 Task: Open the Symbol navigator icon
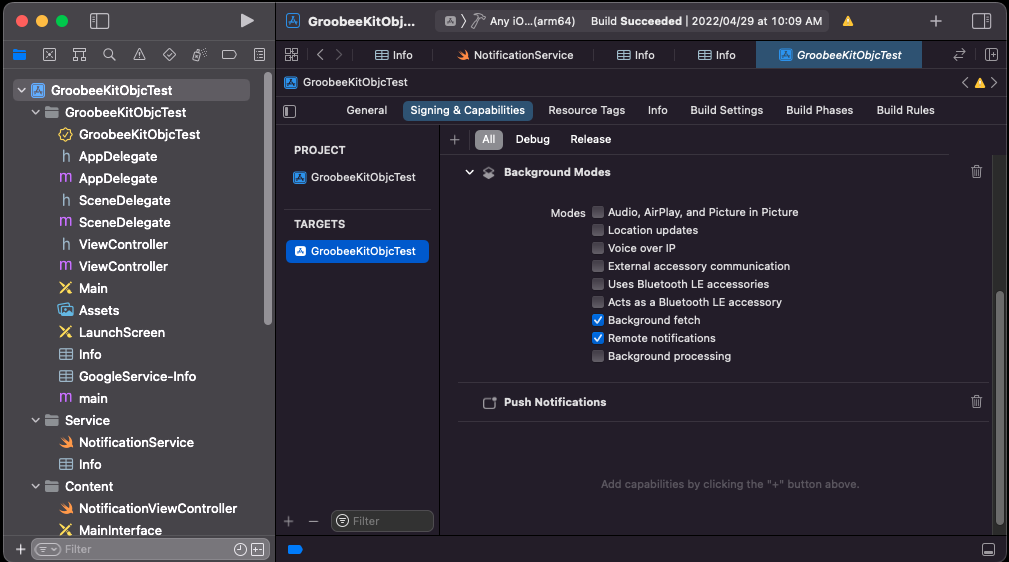click(x=79, y=55)
